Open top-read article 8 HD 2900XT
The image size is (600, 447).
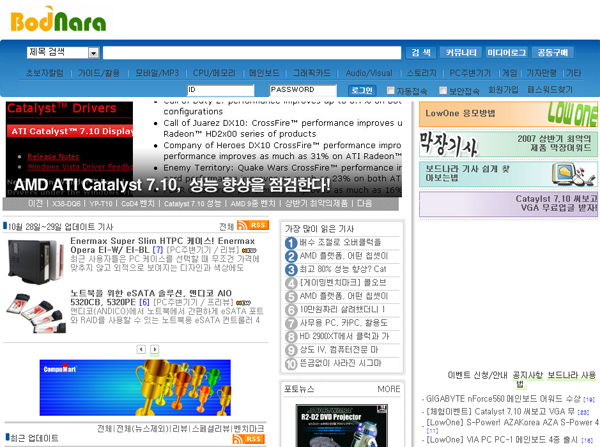344,336
